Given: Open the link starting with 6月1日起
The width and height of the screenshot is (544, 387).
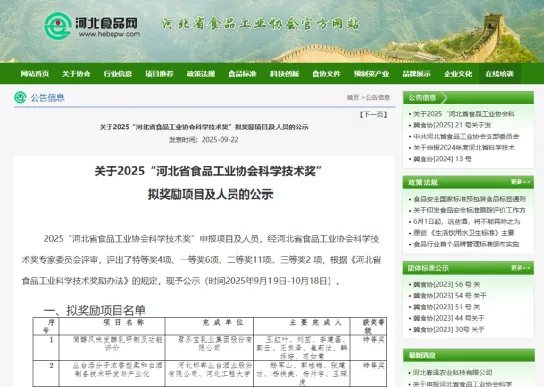Looking at the screenshot, I should point(467,221).
